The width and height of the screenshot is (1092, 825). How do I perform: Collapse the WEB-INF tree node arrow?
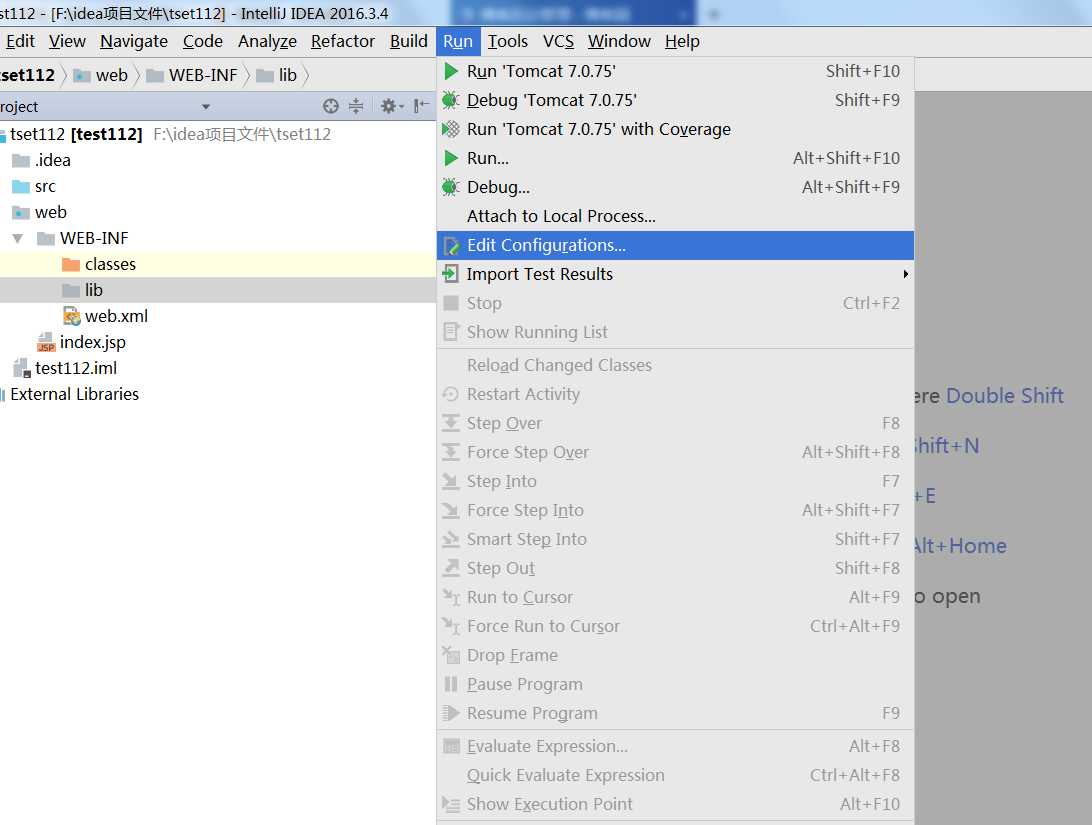click(x=18, y=239)
